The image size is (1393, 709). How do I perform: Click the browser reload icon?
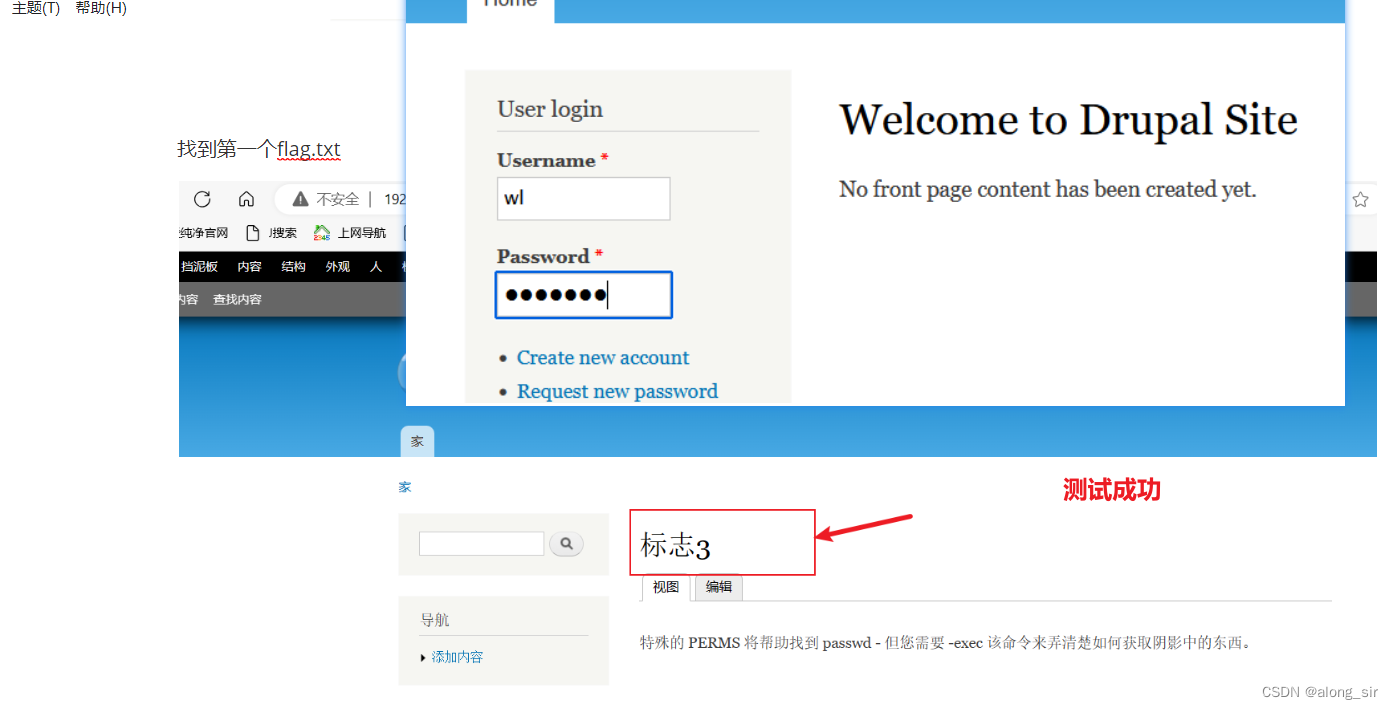point(202,199)
